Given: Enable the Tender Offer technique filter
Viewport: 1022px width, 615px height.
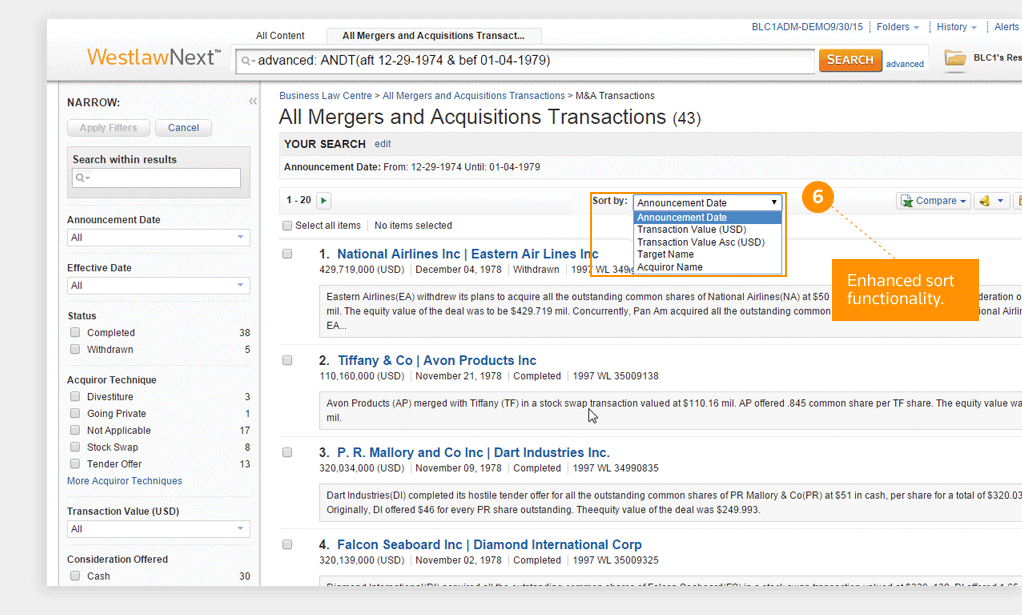Looking at the screenshot, I should (x=75, y=464).
